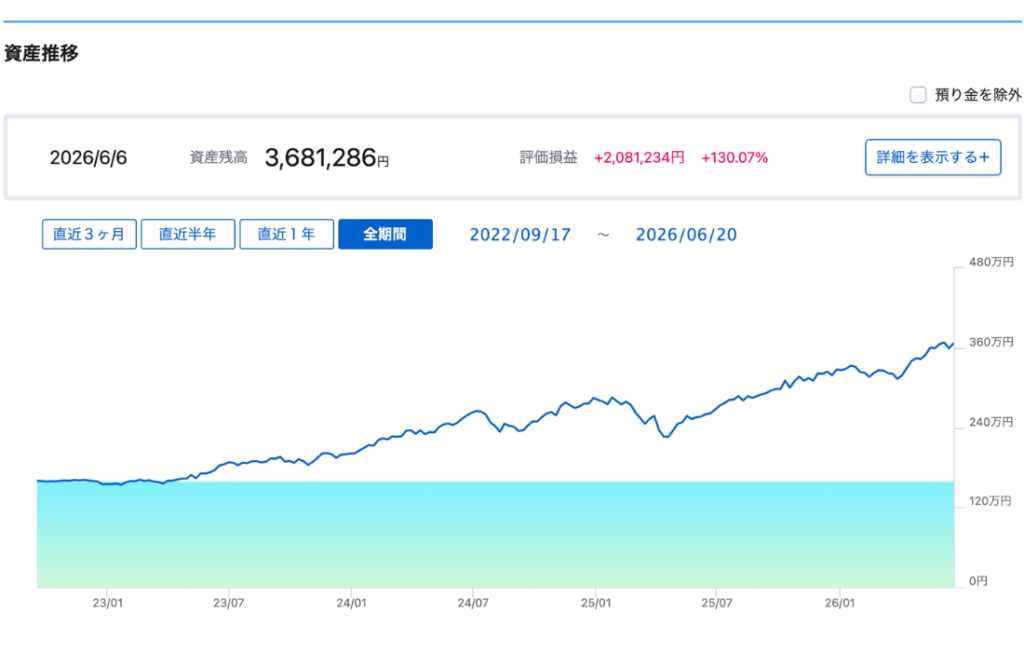
Task: Click the 詳細を表示する+ button
Action: (933, 157)
